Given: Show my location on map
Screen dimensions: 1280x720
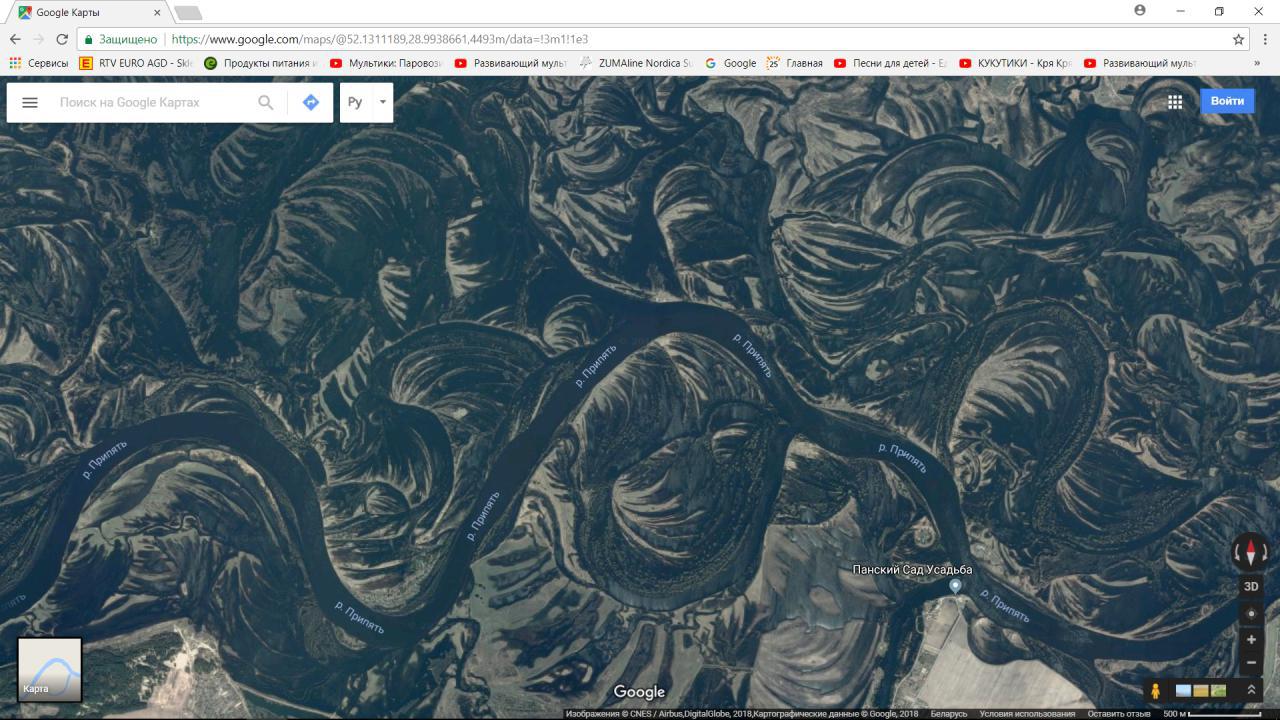Looking at the screenshot, I should coord(1250,613).
